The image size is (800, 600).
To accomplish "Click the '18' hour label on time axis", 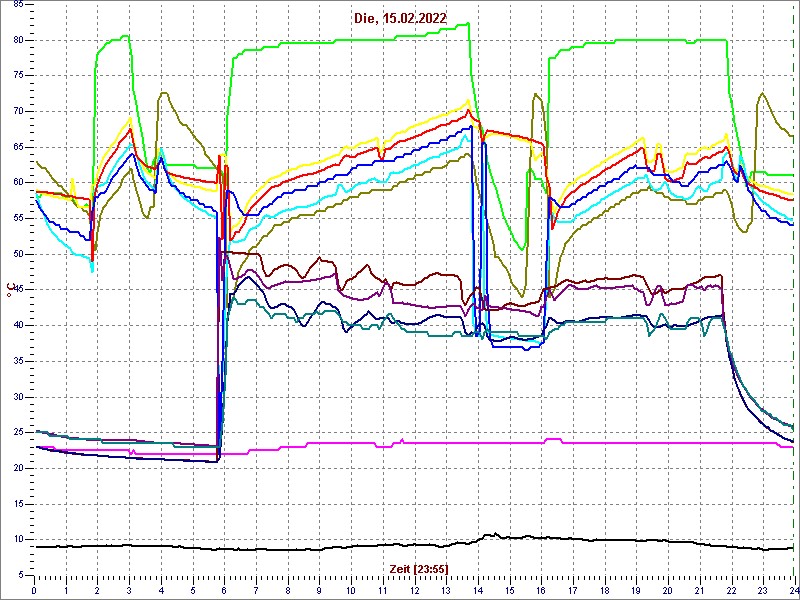I will (x=605, y=590).
